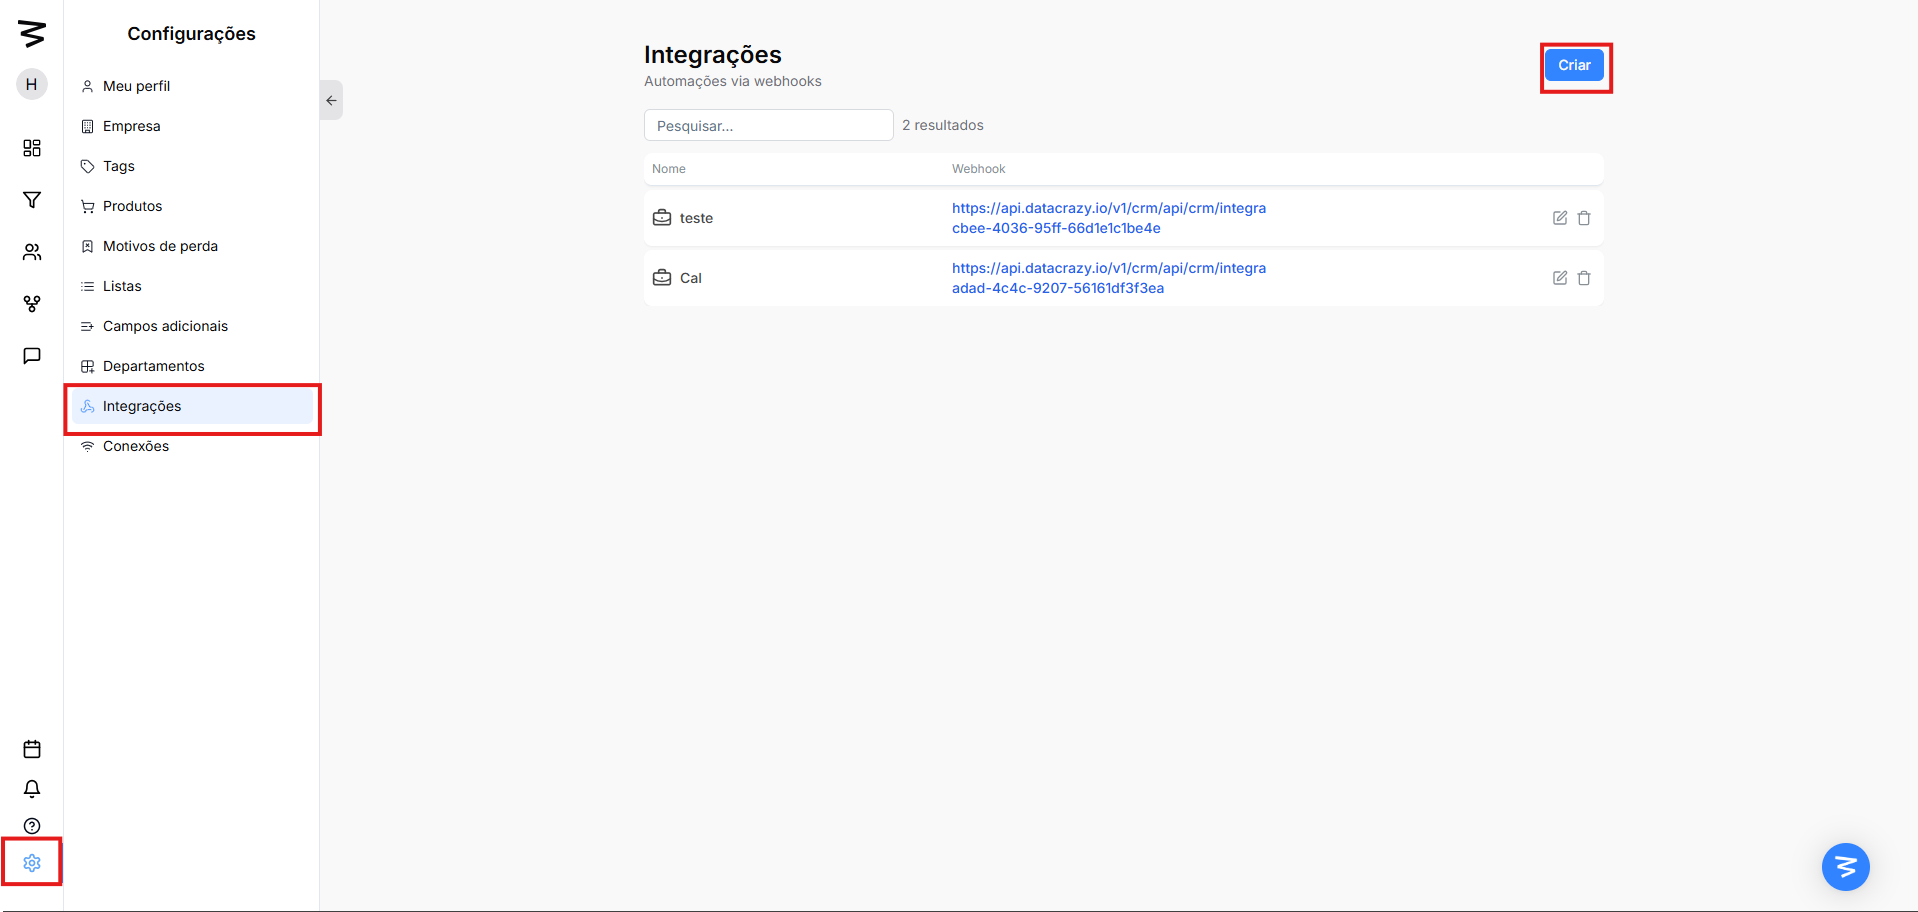
Task: Collapse the settings panel with arrow
Action: point(331,100)
